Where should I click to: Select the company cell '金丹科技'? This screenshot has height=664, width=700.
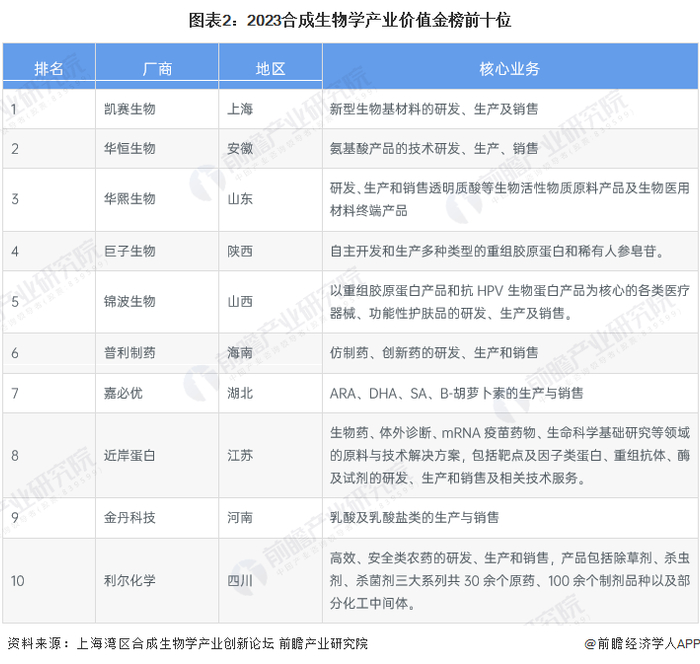[x=129, y=518]
